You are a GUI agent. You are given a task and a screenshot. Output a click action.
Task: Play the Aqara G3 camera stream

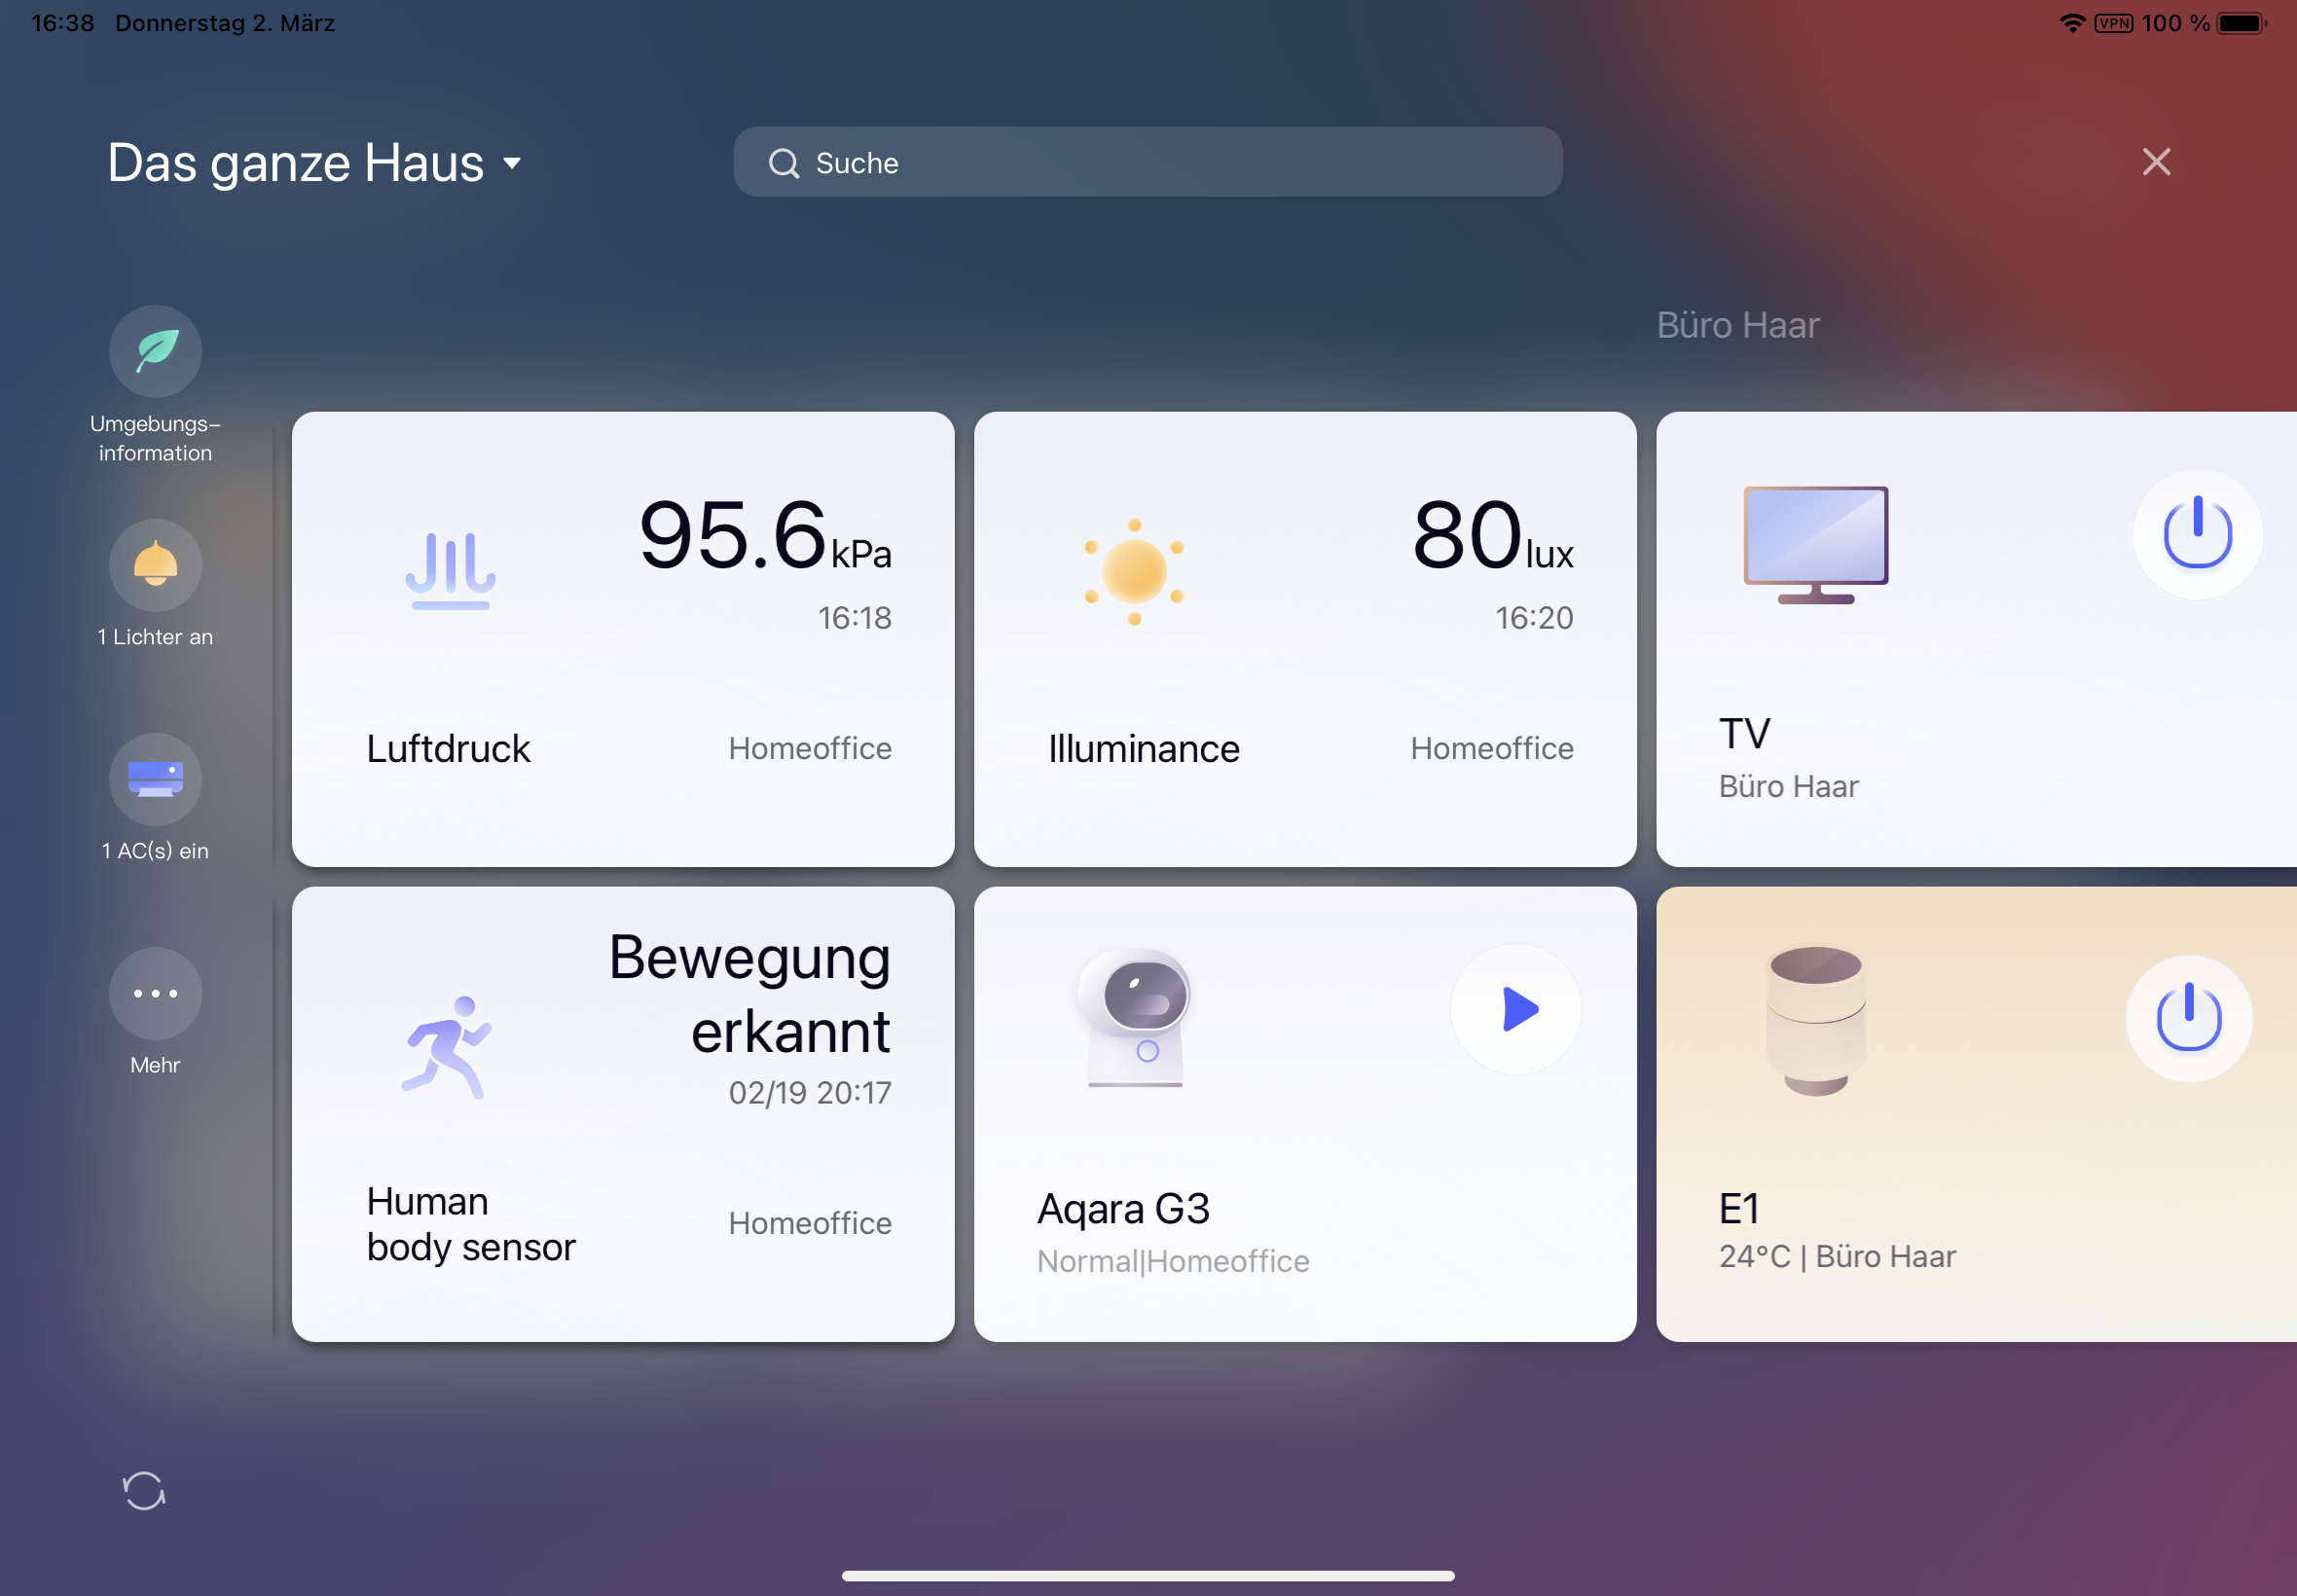(x=1516, y=1009)
